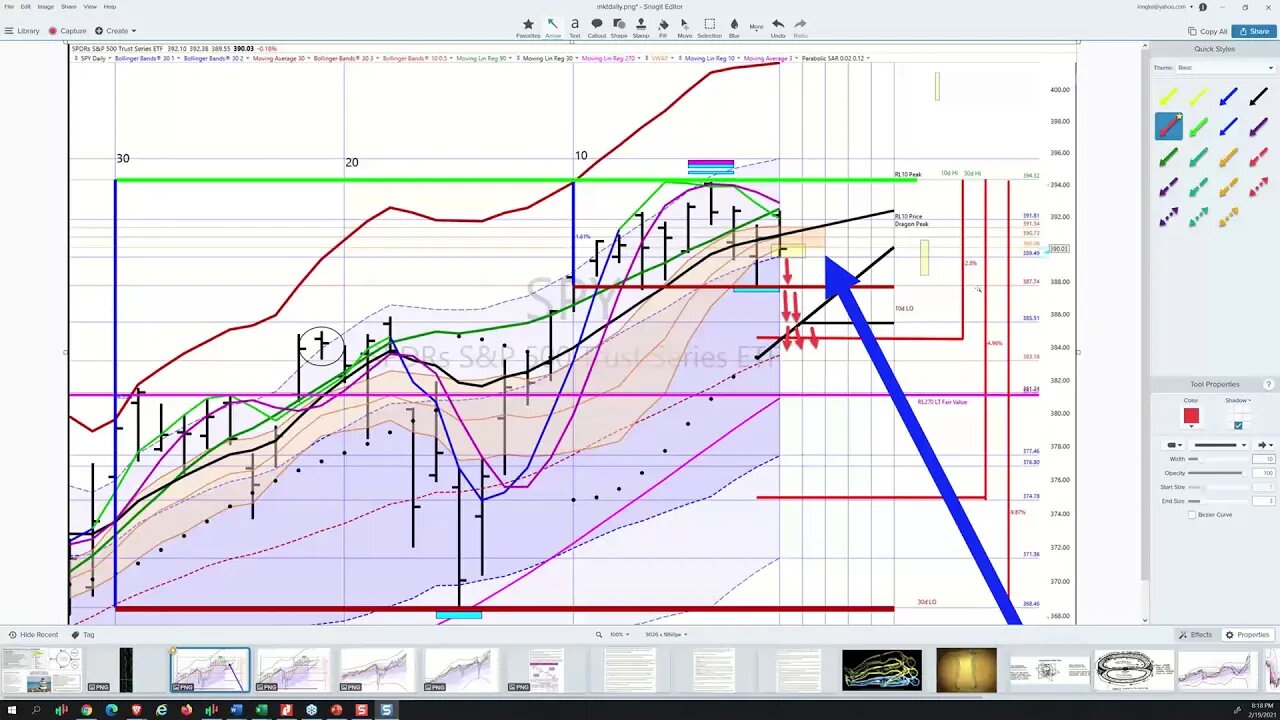This screenshot has width=1280, height=720.
Task: Open the Share menu
Action: (68, 6)
